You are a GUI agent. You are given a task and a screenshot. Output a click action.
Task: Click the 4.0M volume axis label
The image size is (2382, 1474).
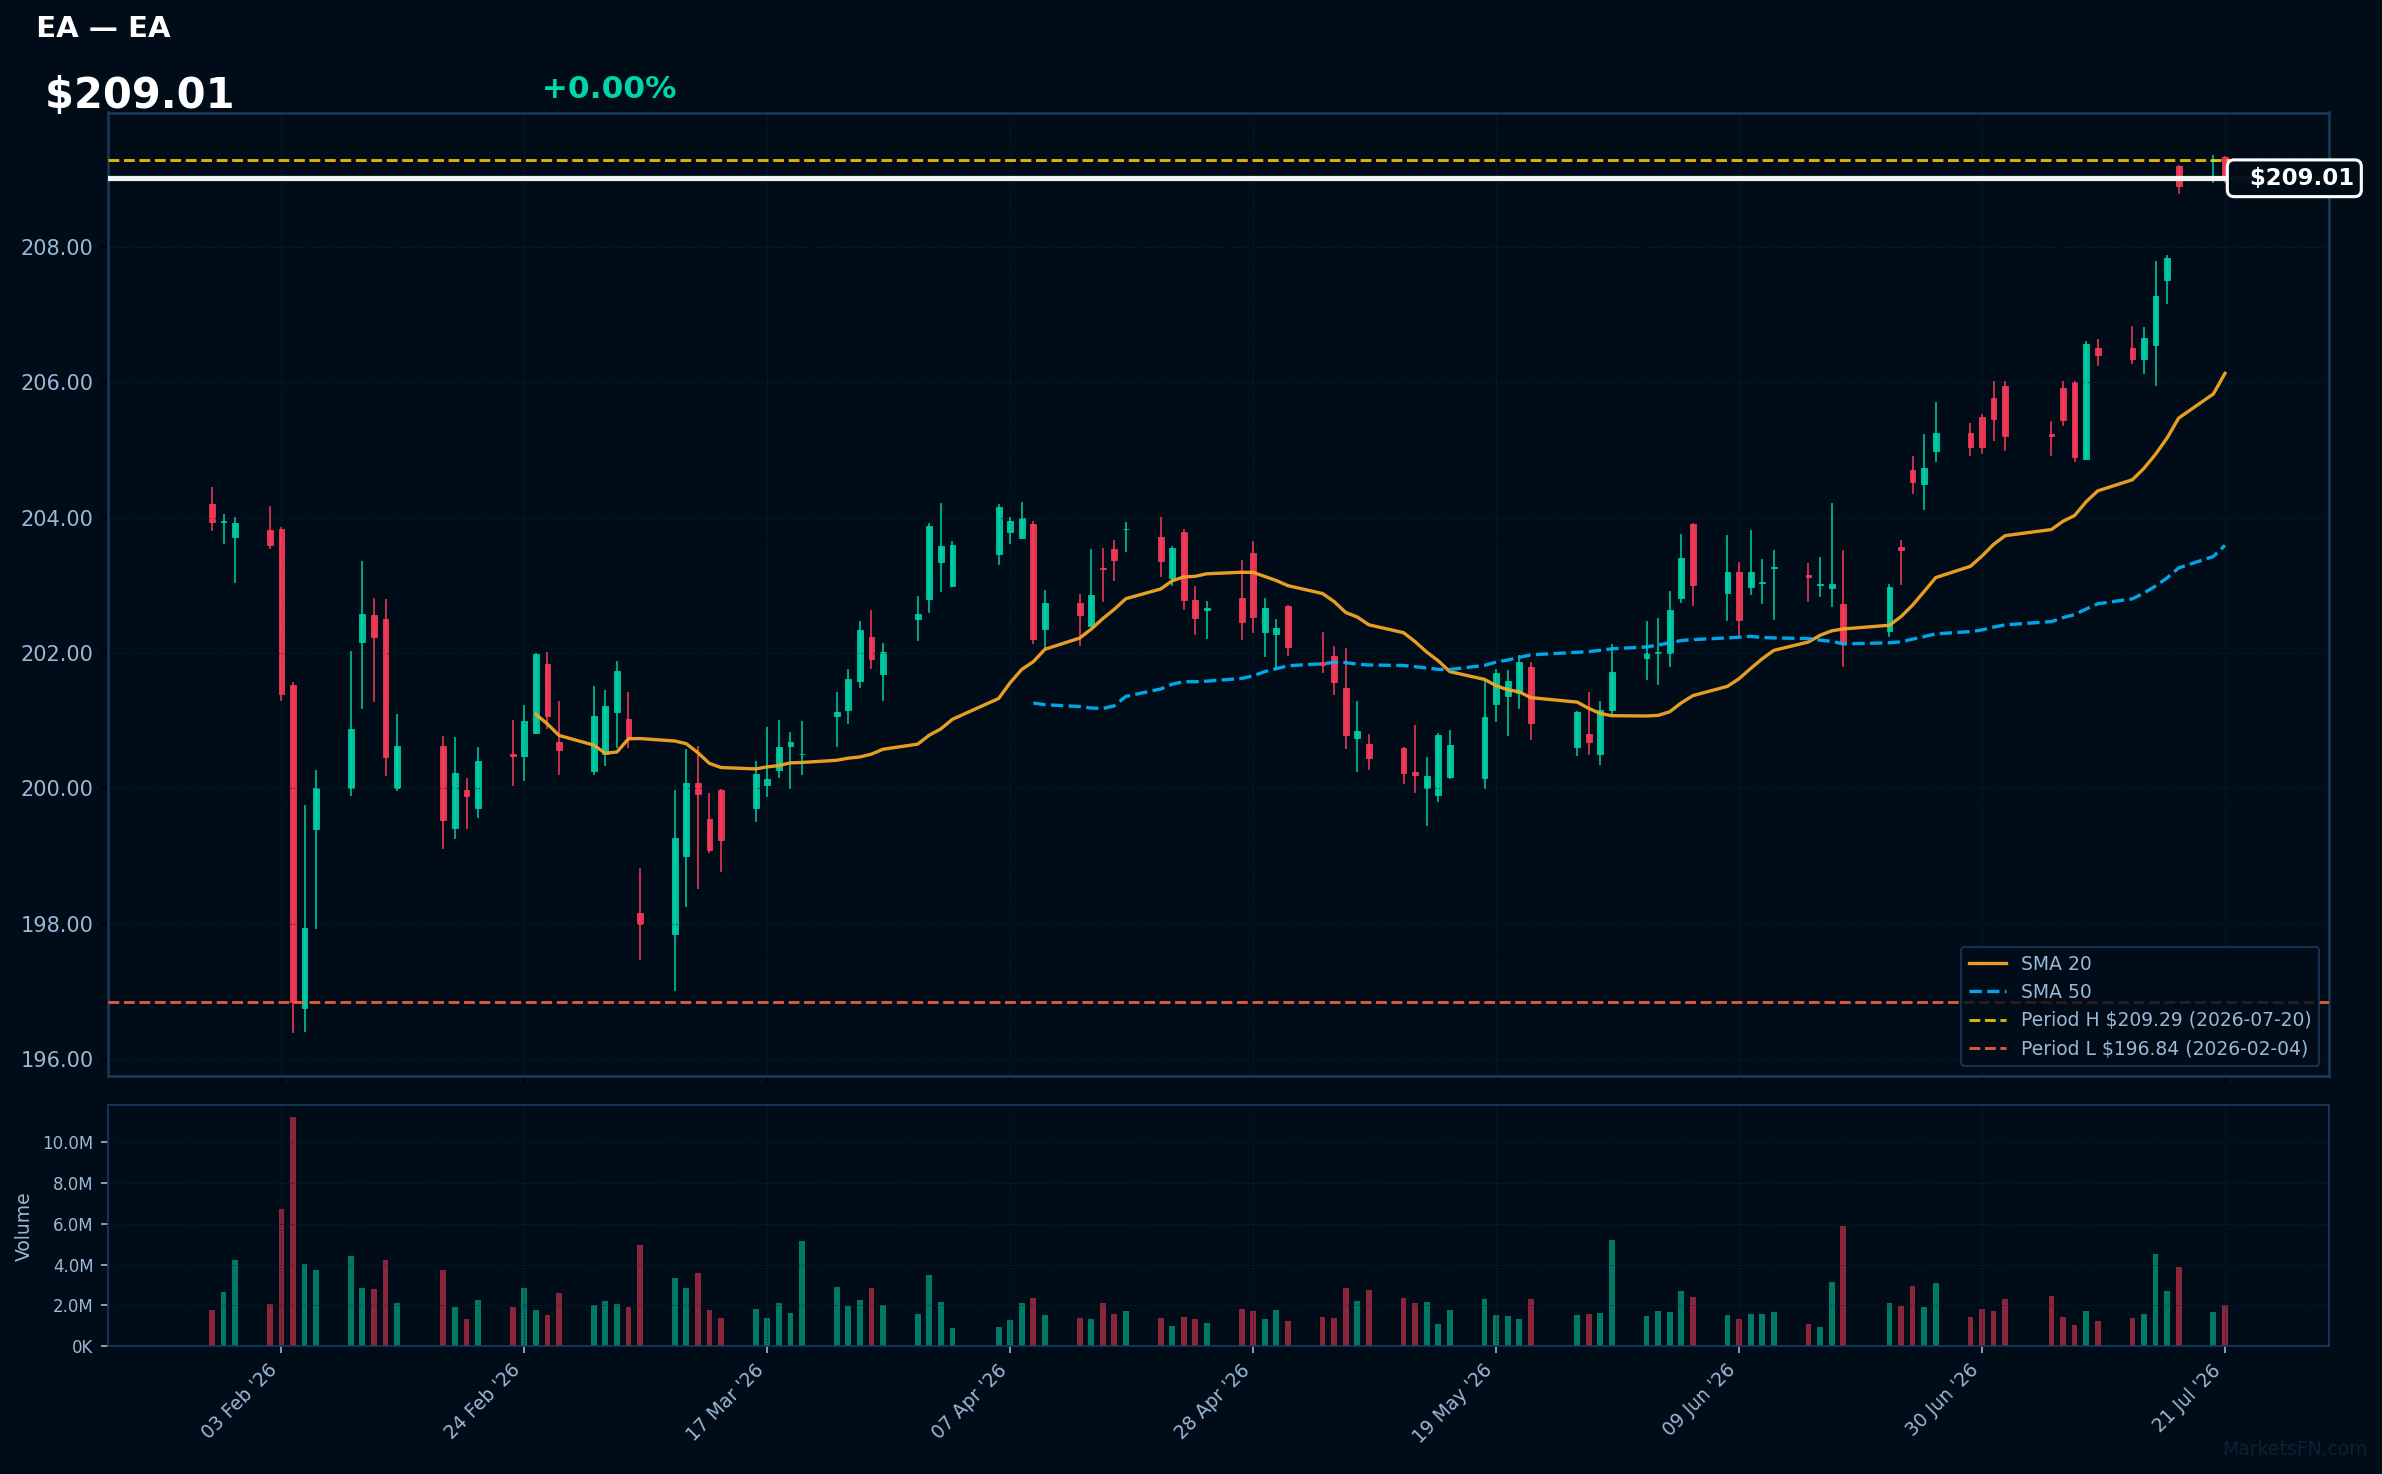pyautogui.click(x=72, y=1266)
